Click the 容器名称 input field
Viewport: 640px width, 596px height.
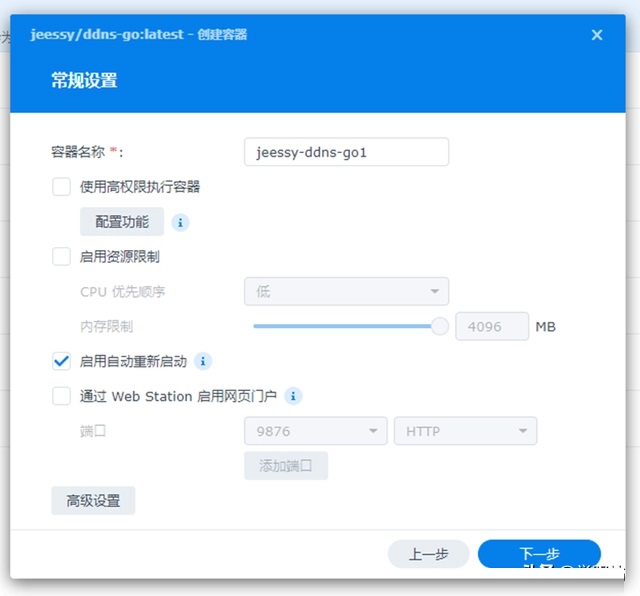tap(347, 152)
